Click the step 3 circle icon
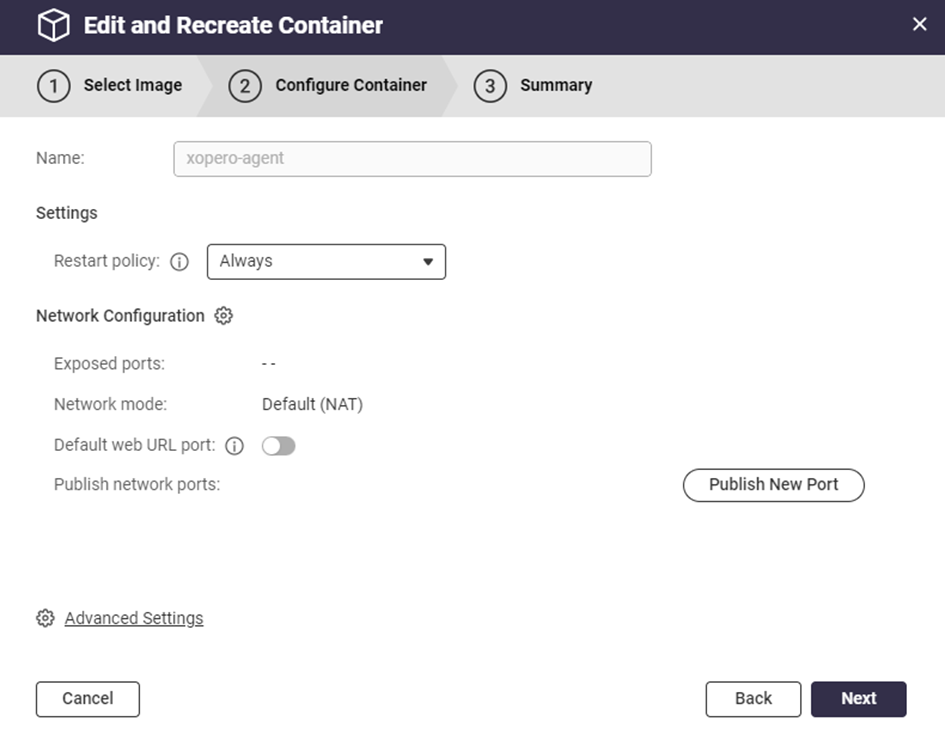Viewport: 945px width, 740px height. click(490, 86)
